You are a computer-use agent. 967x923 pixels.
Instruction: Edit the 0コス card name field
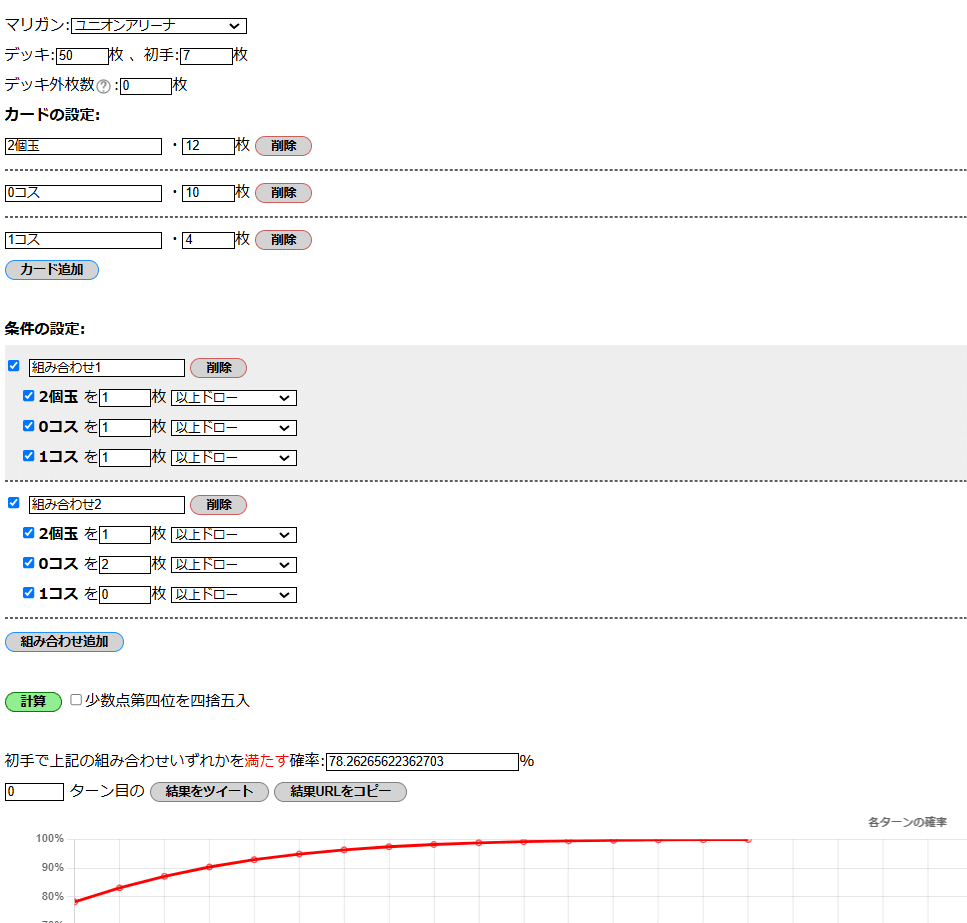[83, 193]
